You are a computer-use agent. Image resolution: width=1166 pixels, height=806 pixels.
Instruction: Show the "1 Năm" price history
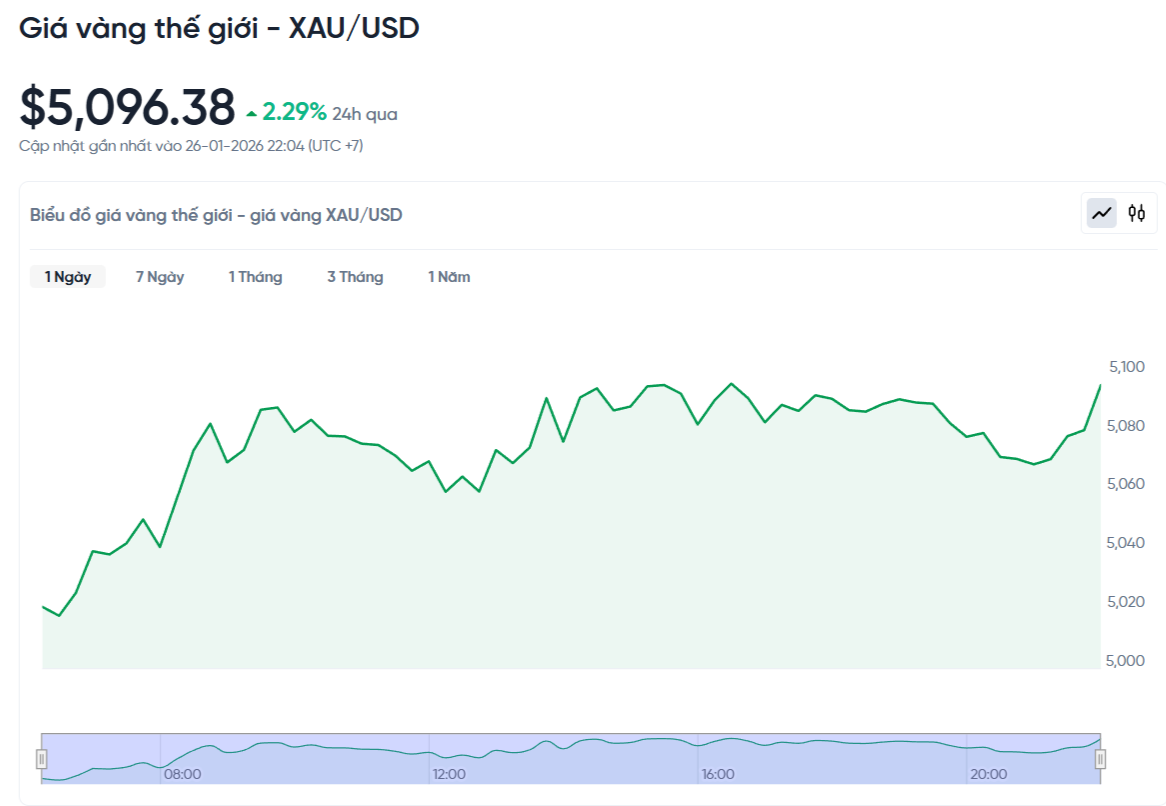tap(448, 277)
